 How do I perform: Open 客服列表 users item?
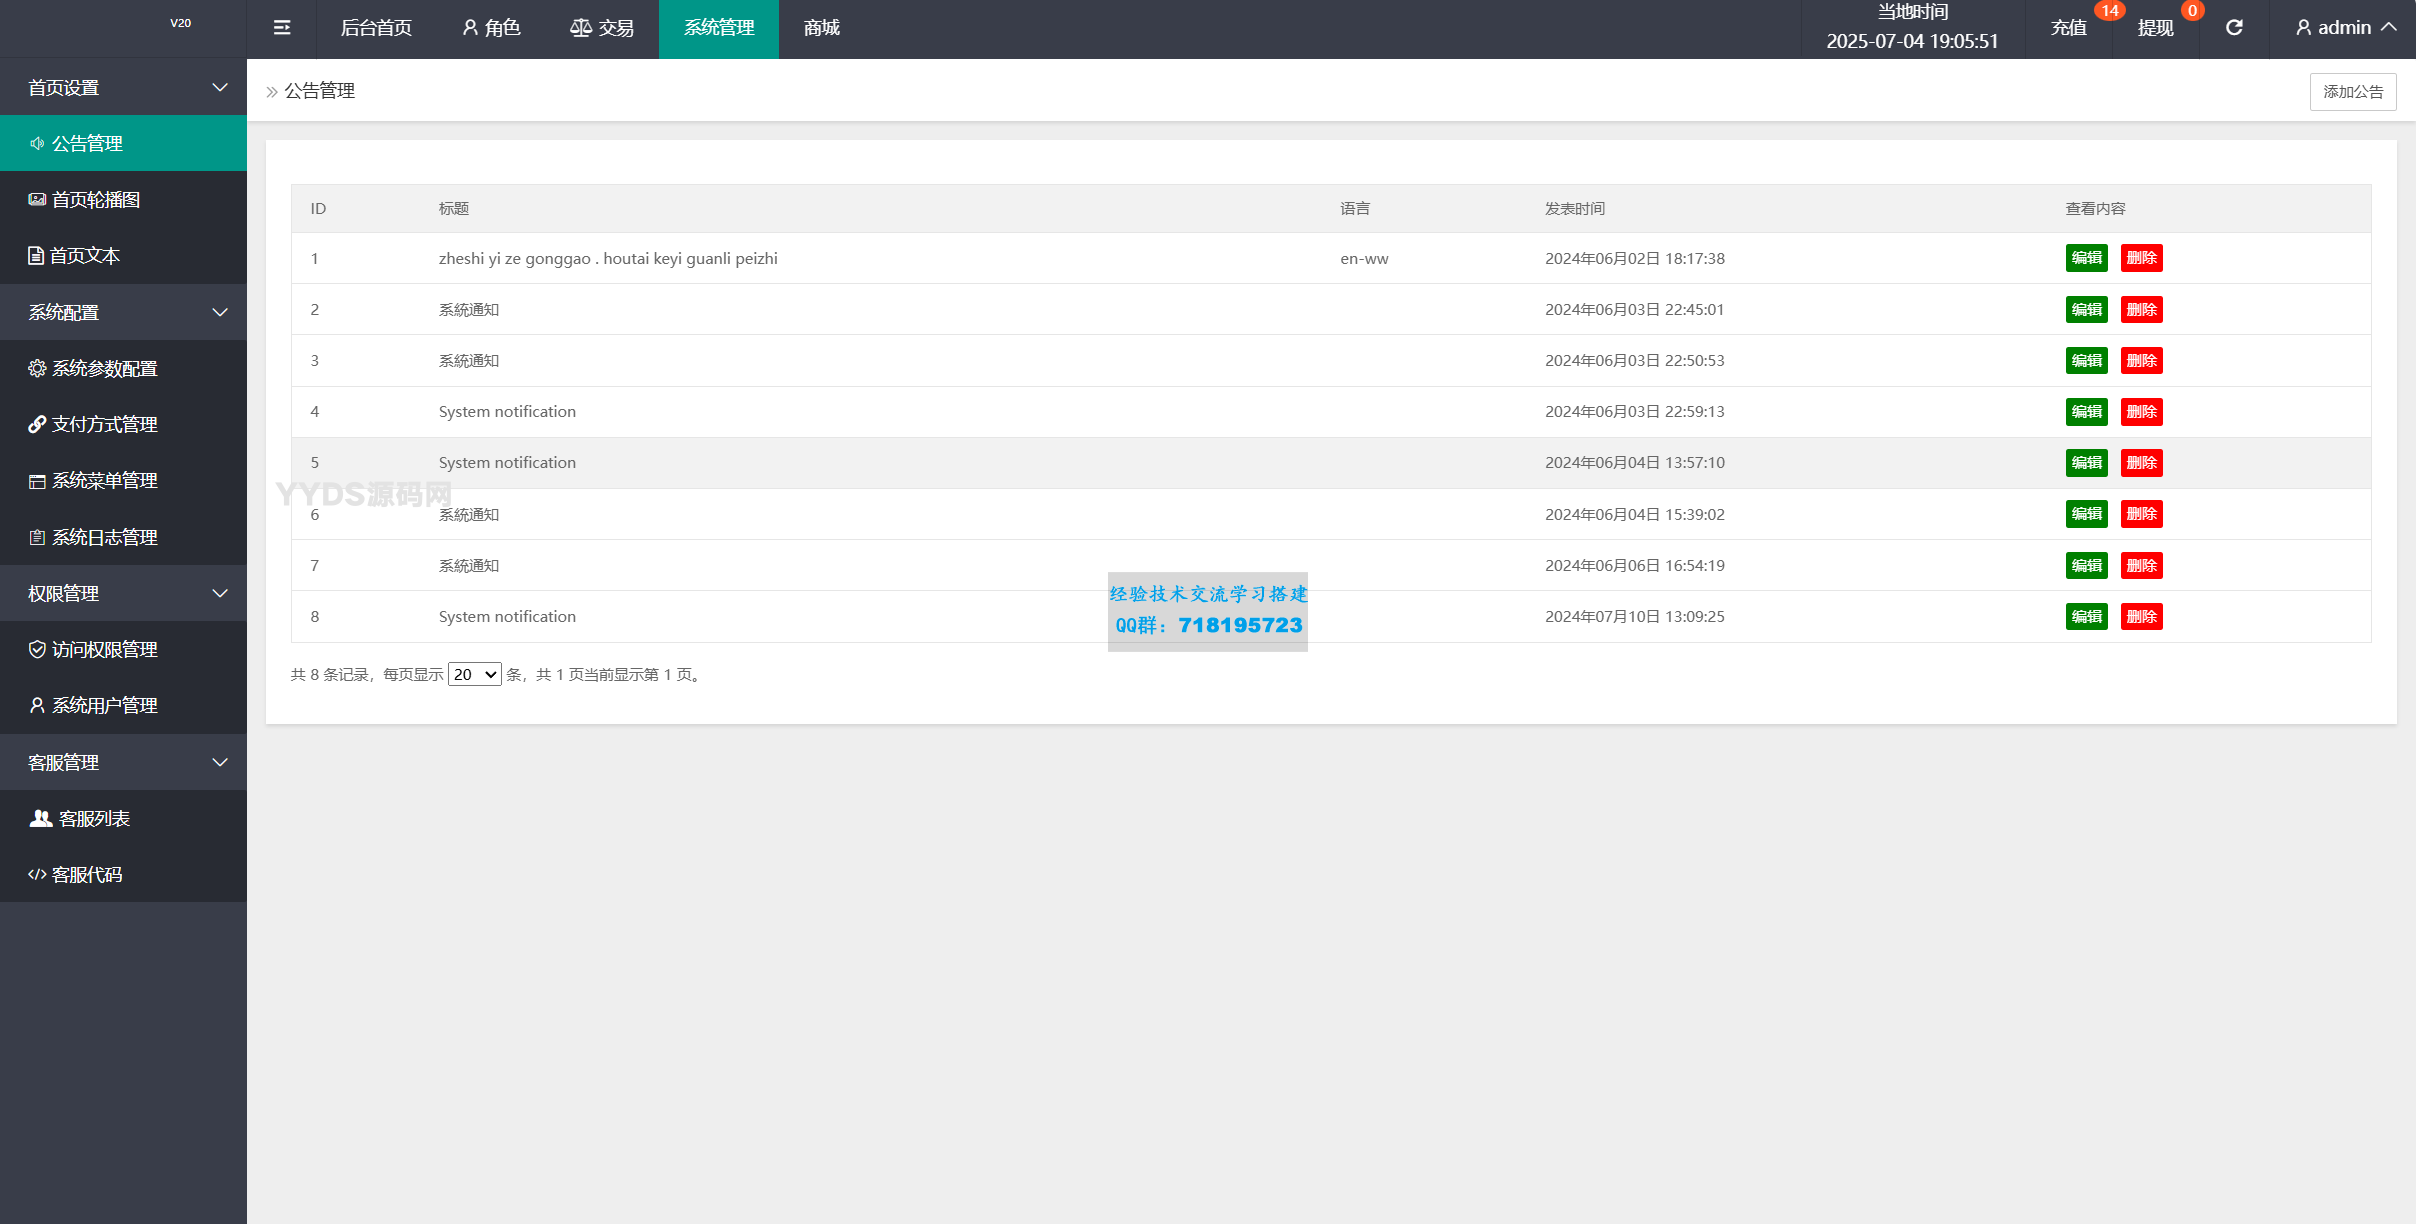point(94,819)
